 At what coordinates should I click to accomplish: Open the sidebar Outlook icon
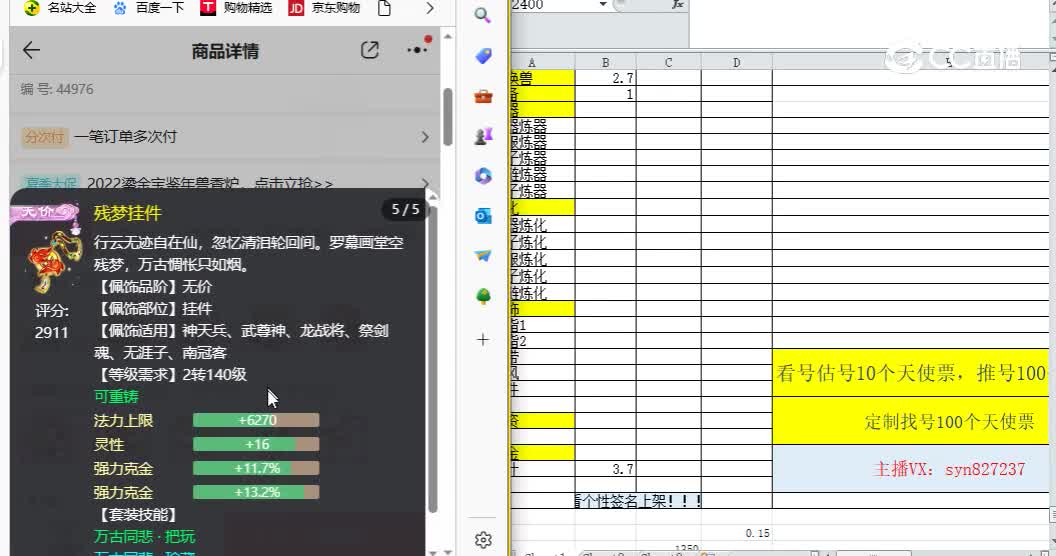point(483,216)
